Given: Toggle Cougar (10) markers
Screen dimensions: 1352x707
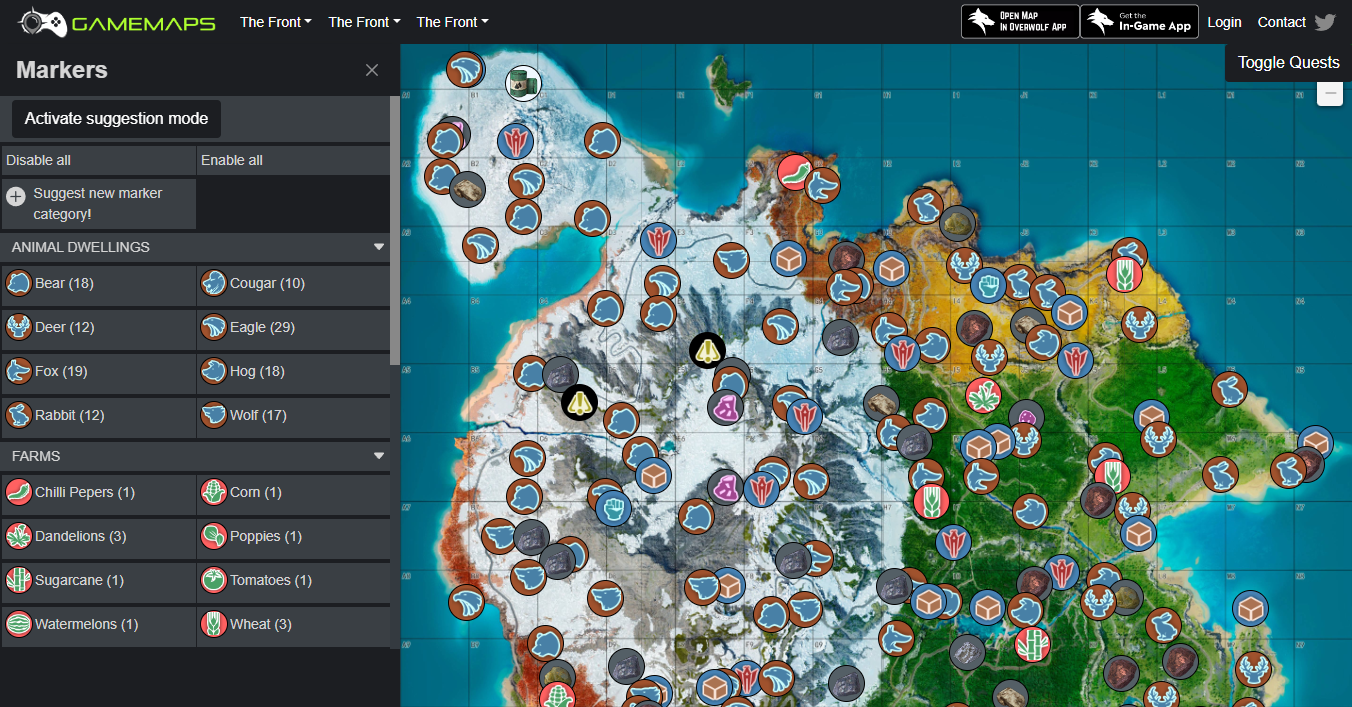Looking at the screenshot, I should [x=293, y=283].
